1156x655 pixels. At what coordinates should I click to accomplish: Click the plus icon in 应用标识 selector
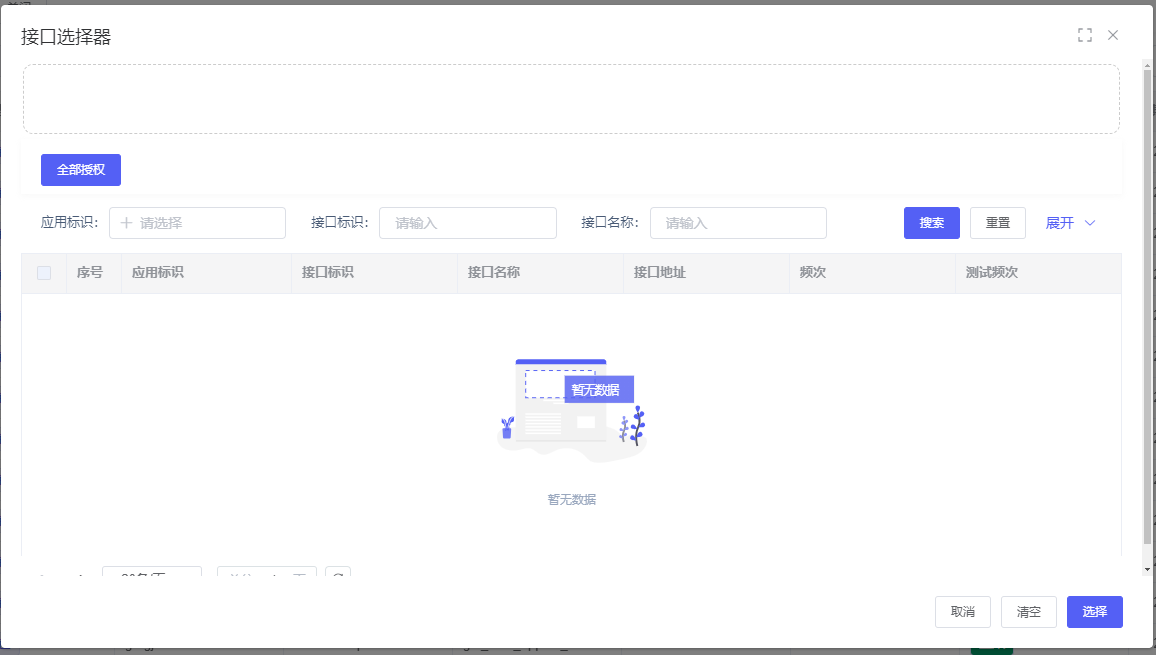(x=126, y=223)
